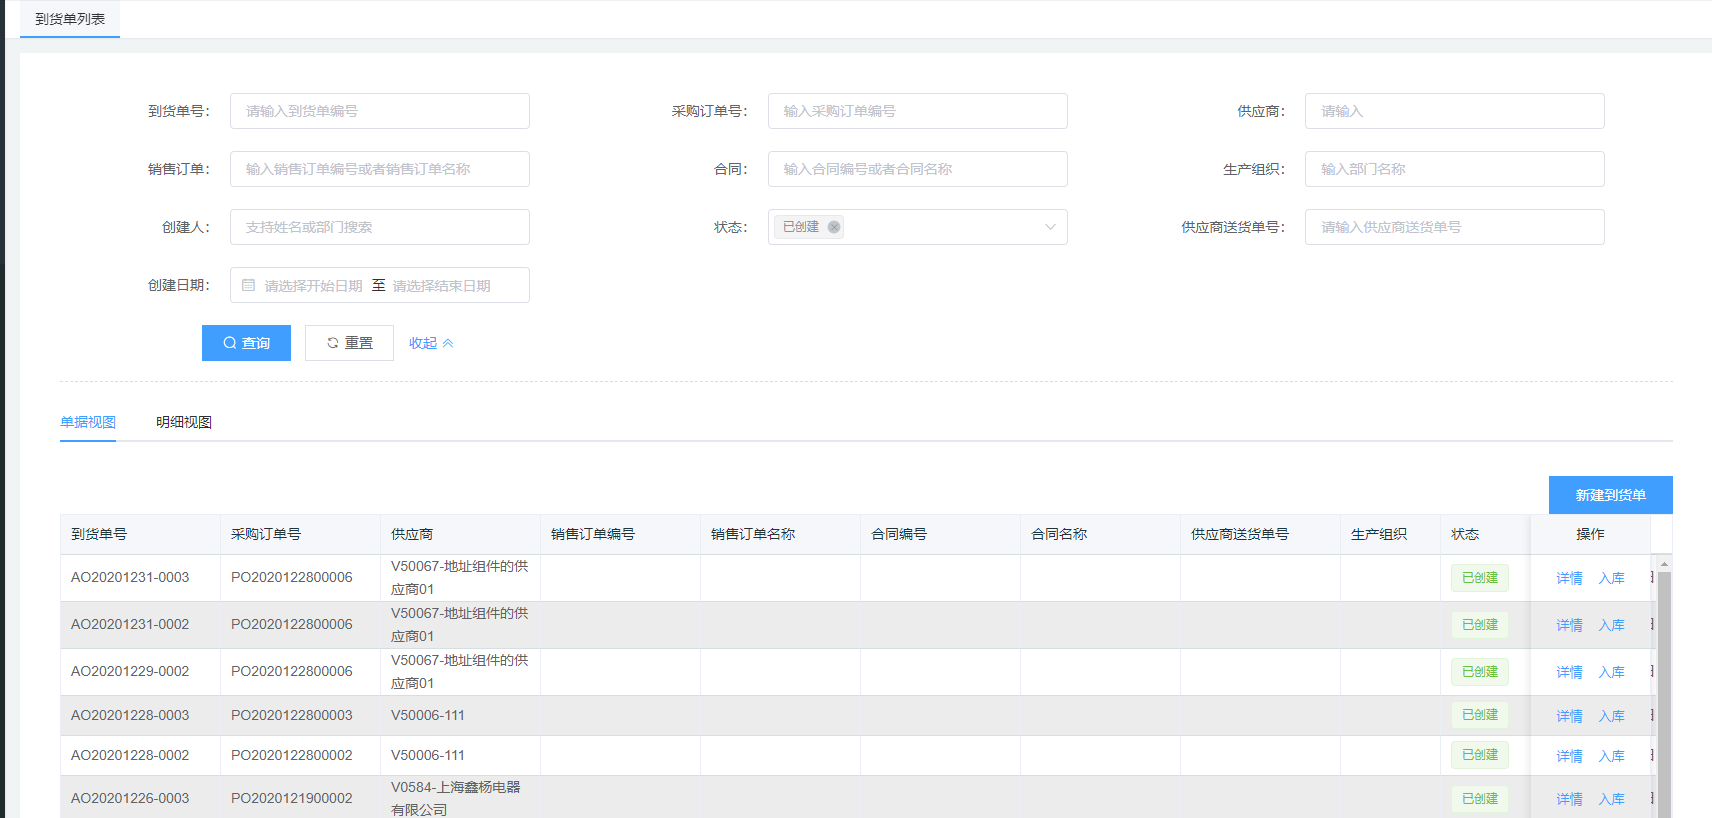
Task: Click 入库 for AO20201231-0002
Action: click(1611, 625)
